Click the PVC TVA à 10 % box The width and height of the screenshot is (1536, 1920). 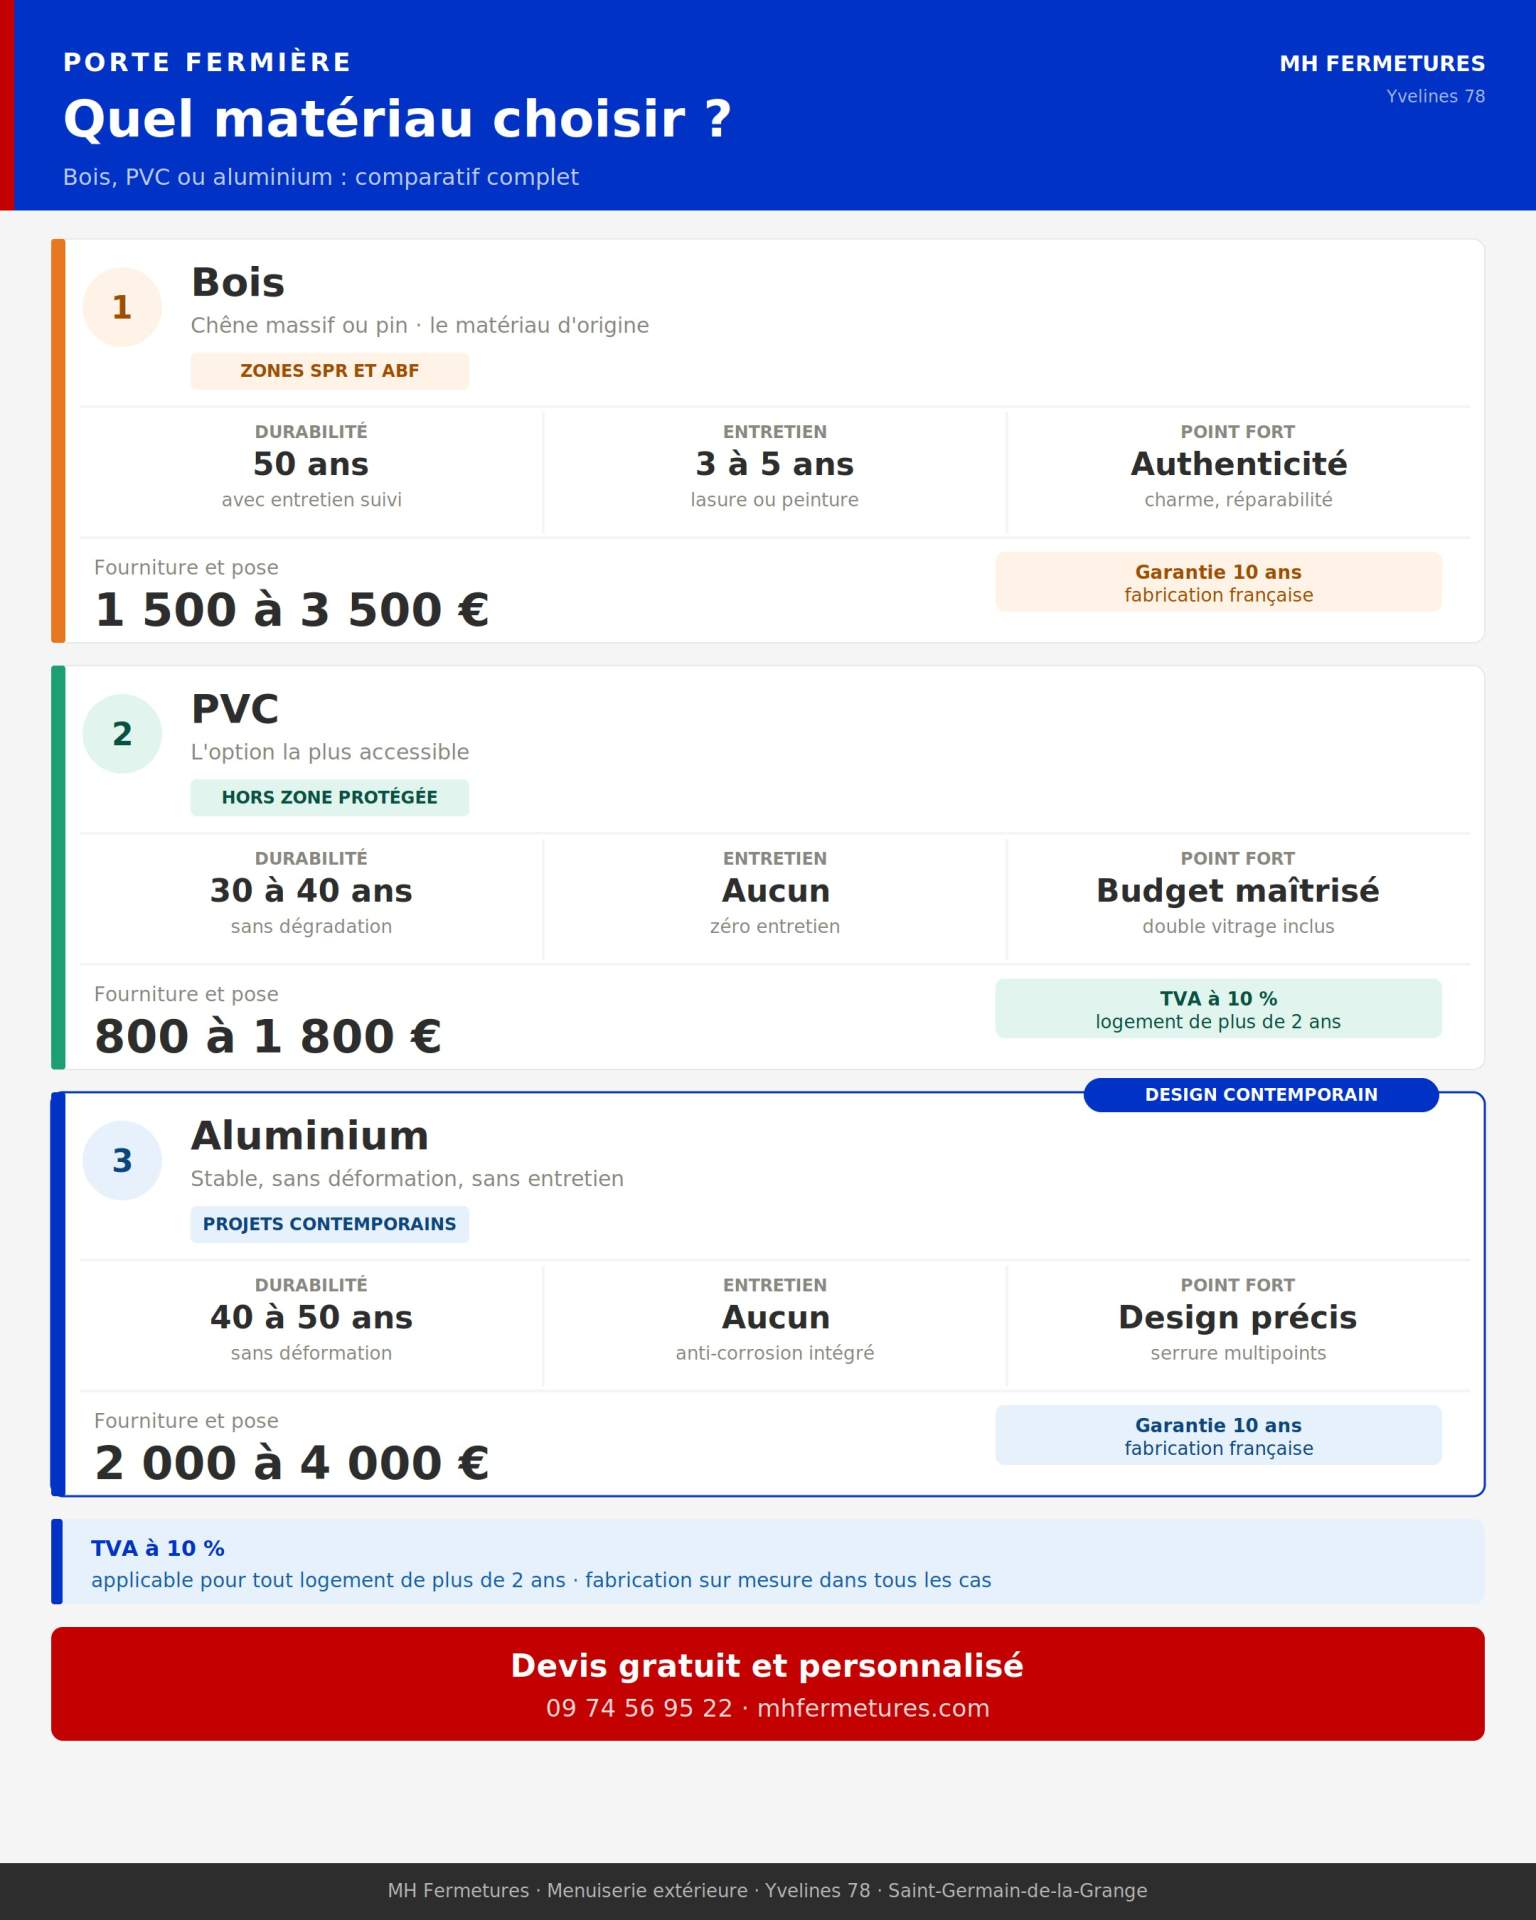[1218, 1009]
